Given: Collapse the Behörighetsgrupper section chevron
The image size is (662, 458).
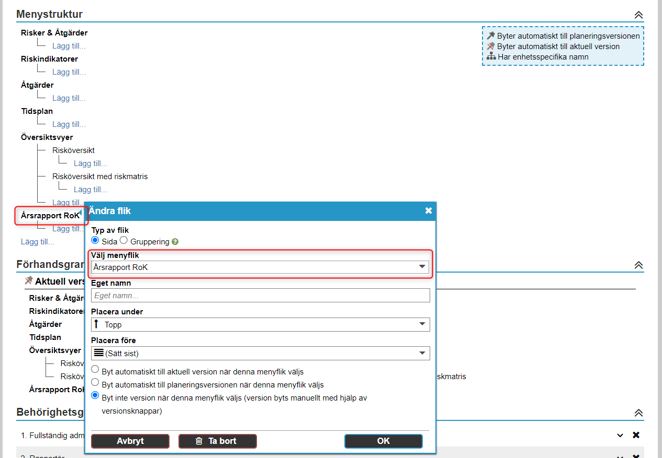Looking at the screenshot, I should [x=638, y=412].
